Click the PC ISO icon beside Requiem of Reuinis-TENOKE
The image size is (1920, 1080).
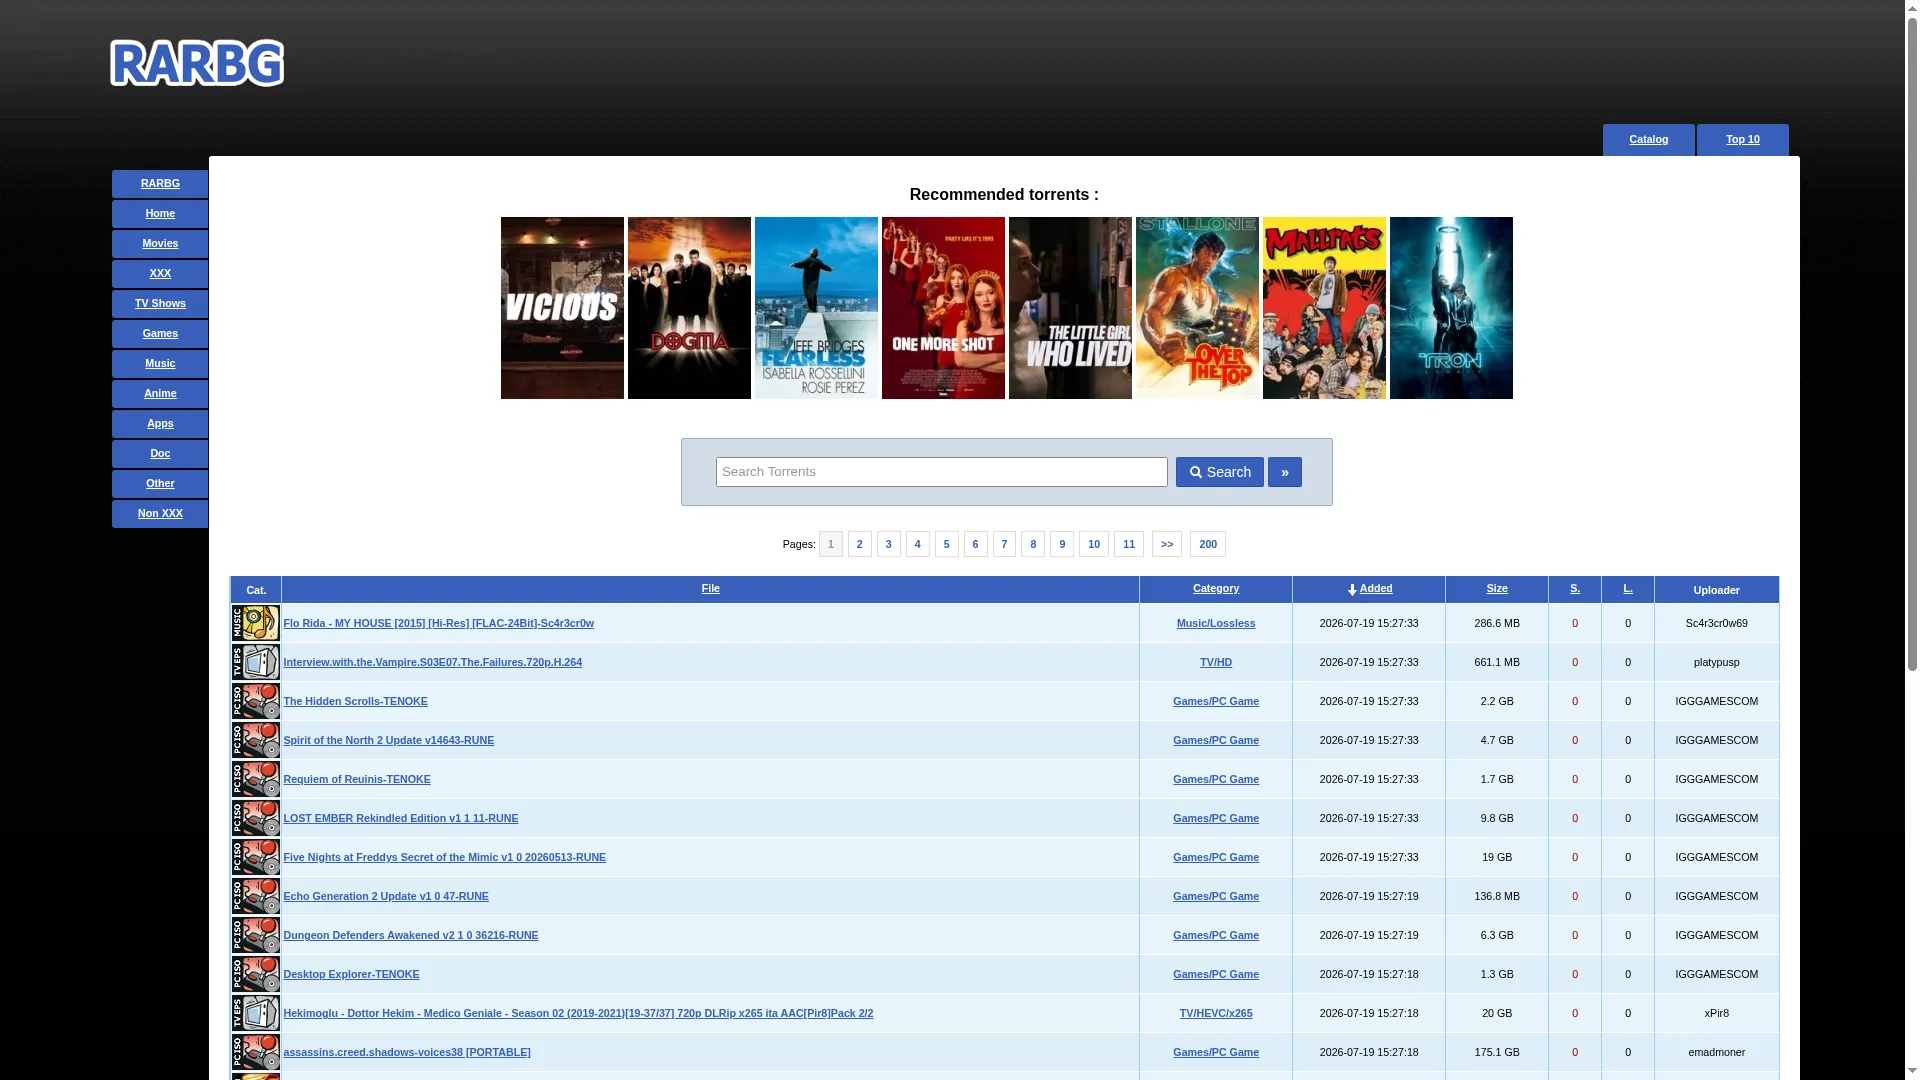pos(256,779)
